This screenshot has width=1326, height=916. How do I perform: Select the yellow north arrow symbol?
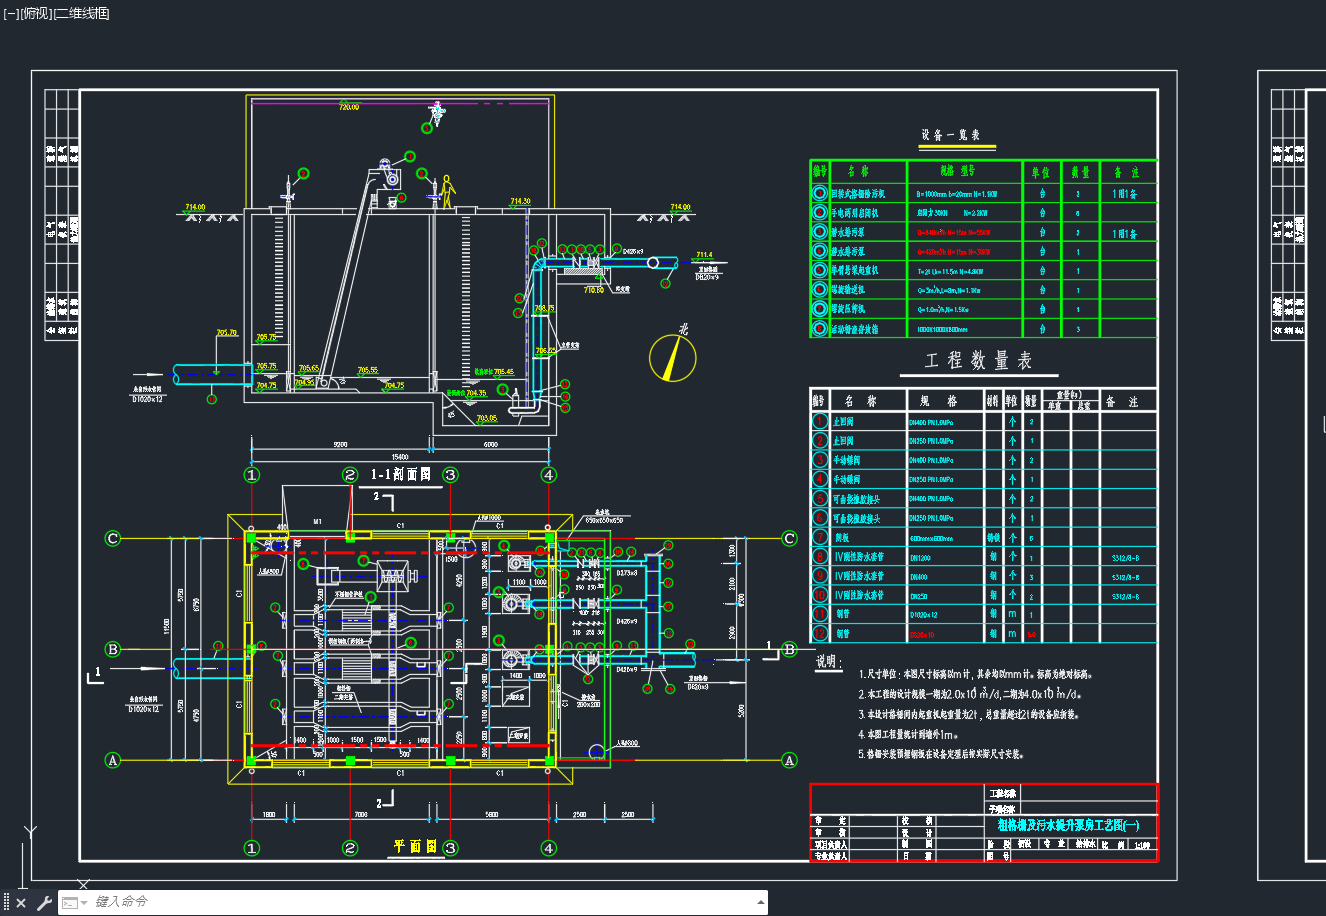tap(673, 357)
